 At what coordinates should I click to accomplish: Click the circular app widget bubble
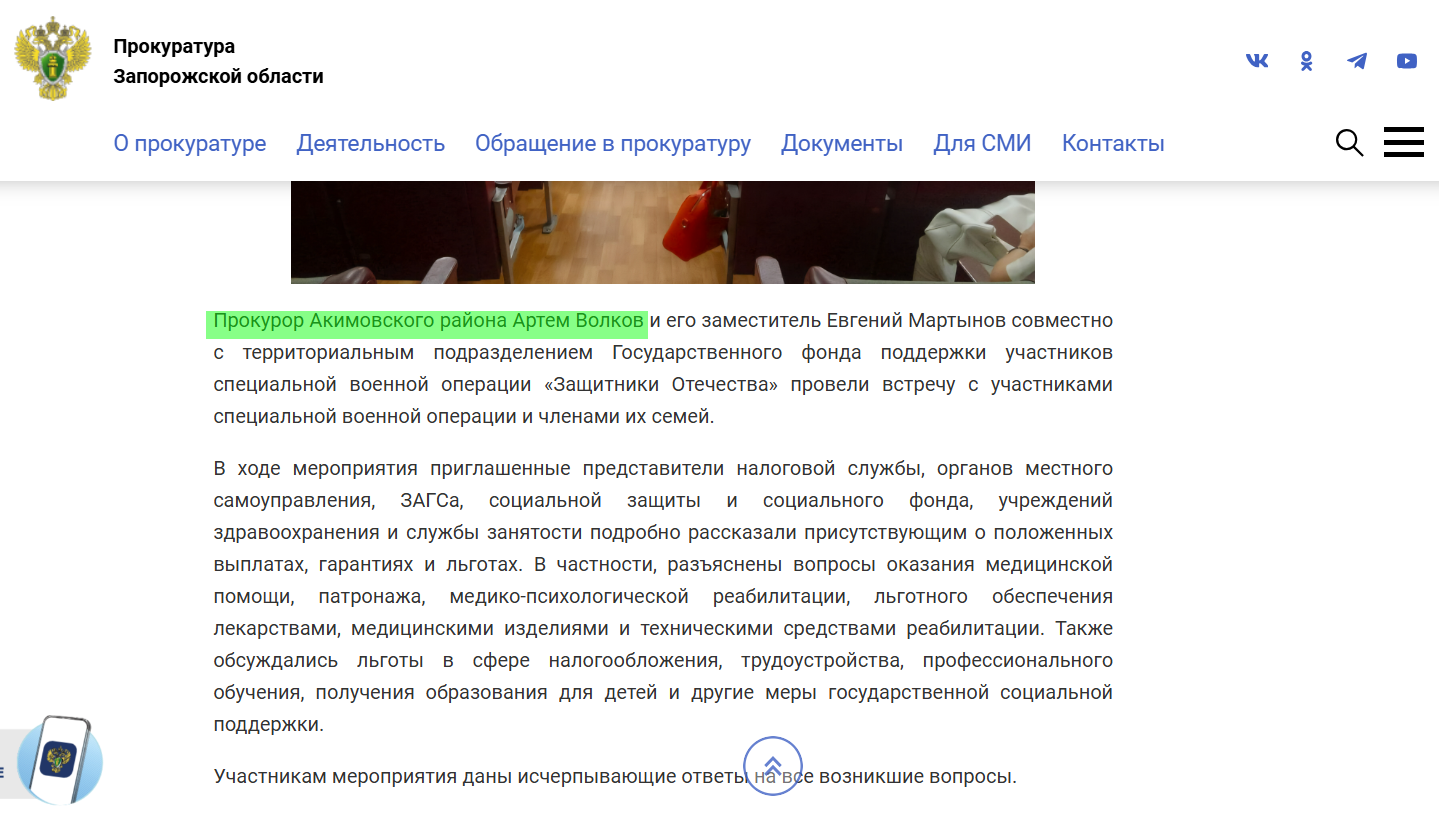(60, 762)
